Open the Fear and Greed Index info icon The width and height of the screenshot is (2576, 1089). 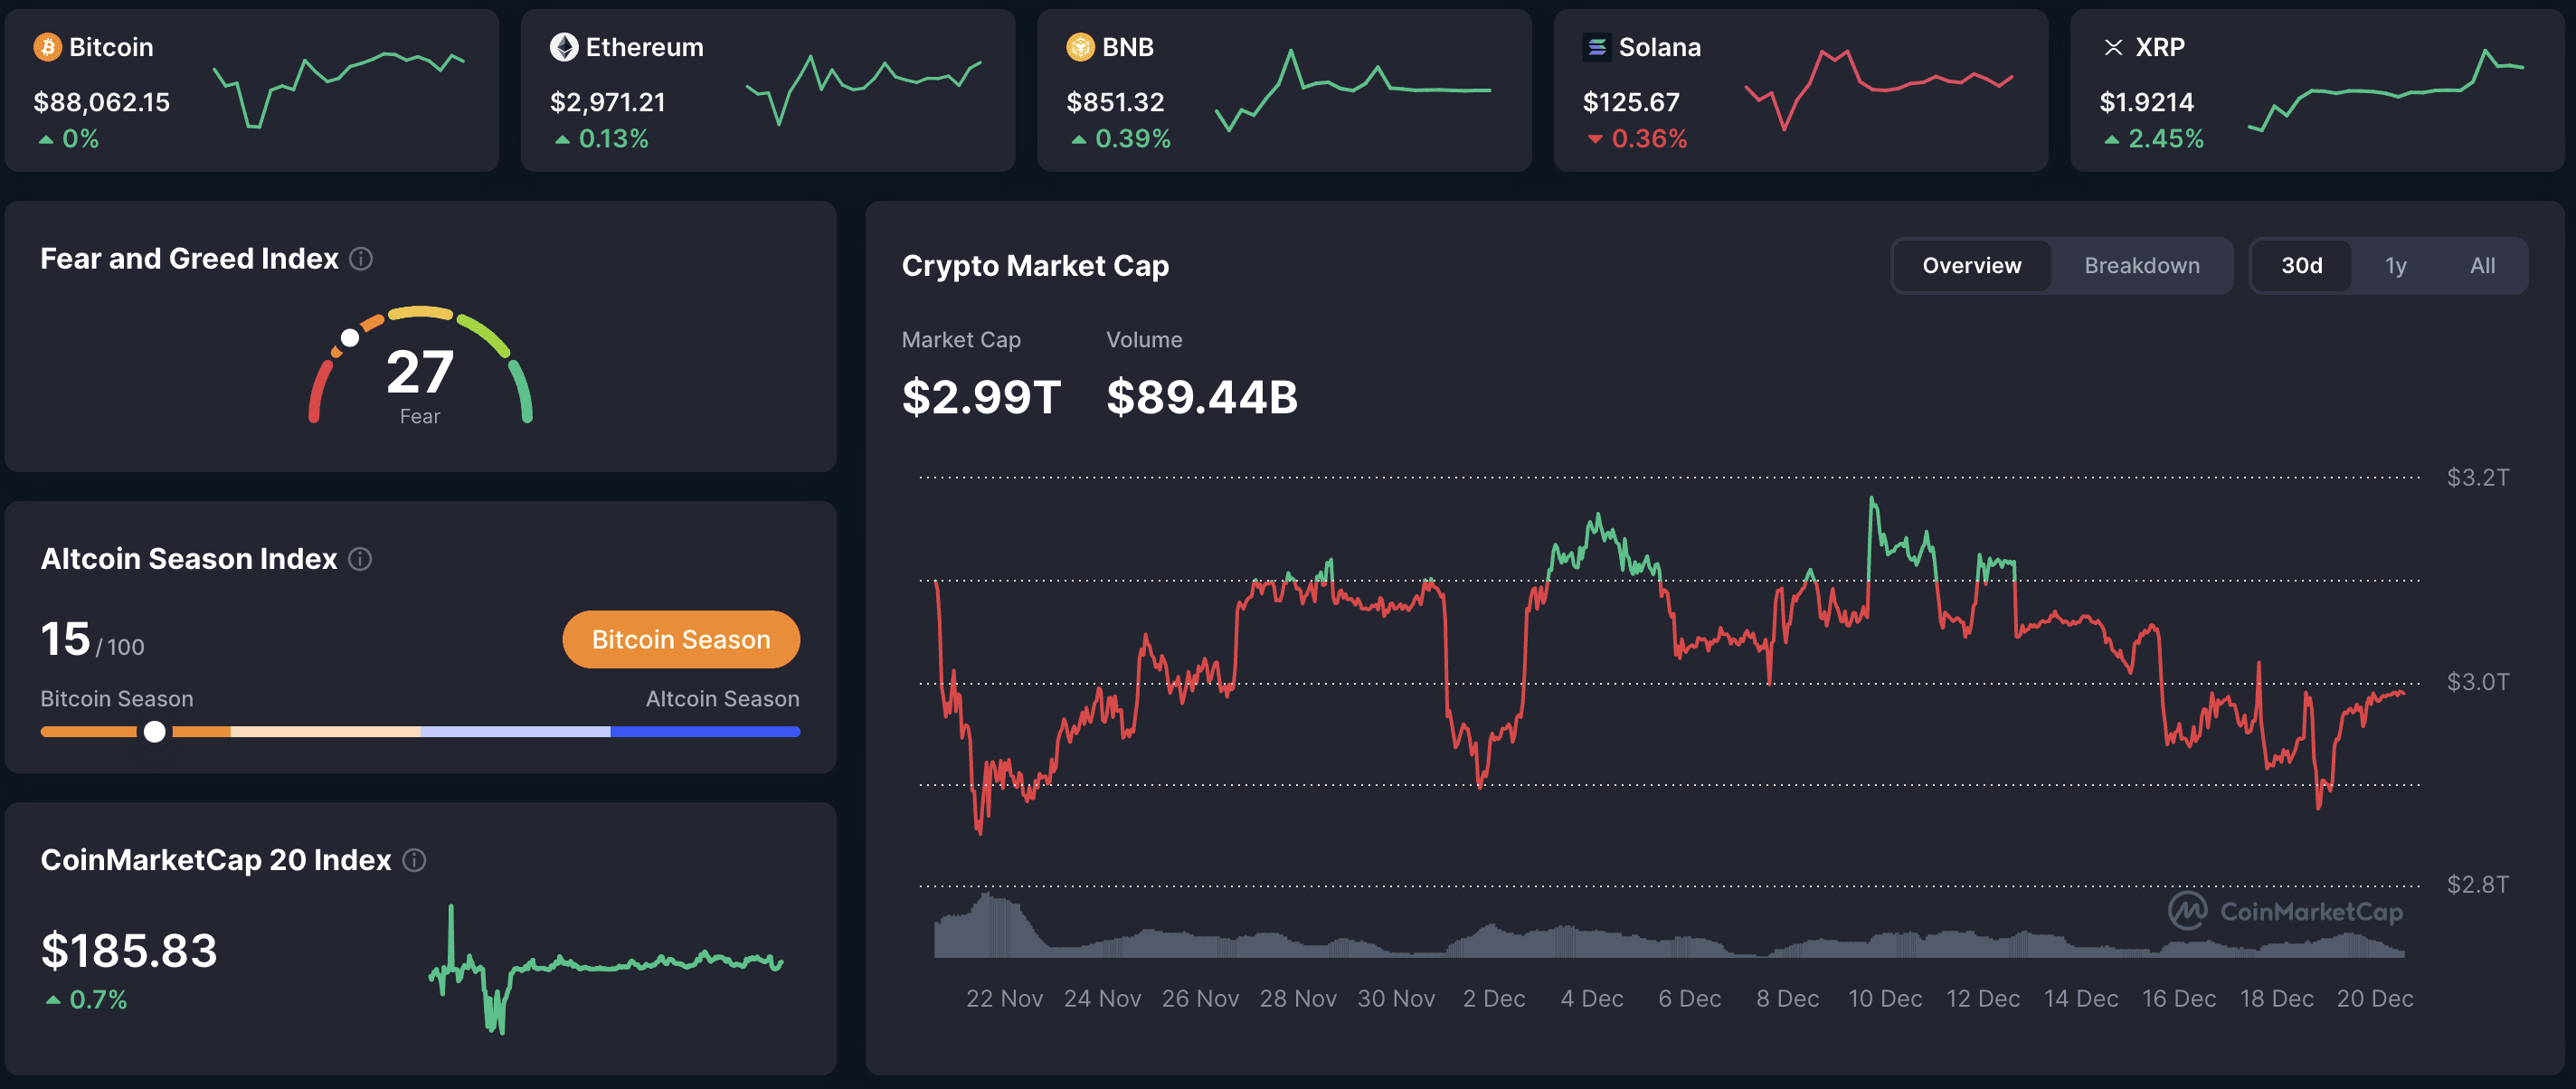point(360,259)
